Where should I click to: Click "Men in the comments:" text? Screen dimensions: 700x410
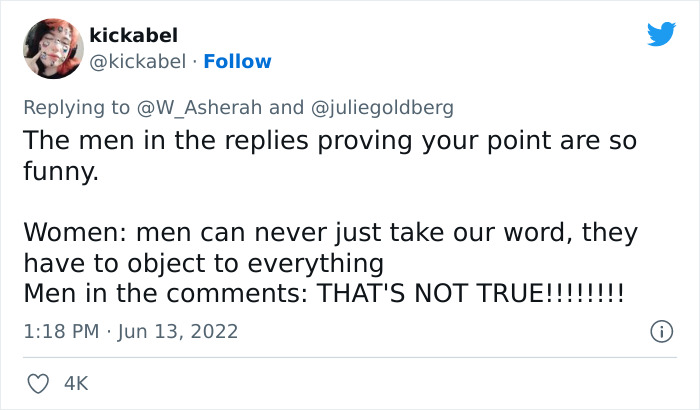click(163, 294)
